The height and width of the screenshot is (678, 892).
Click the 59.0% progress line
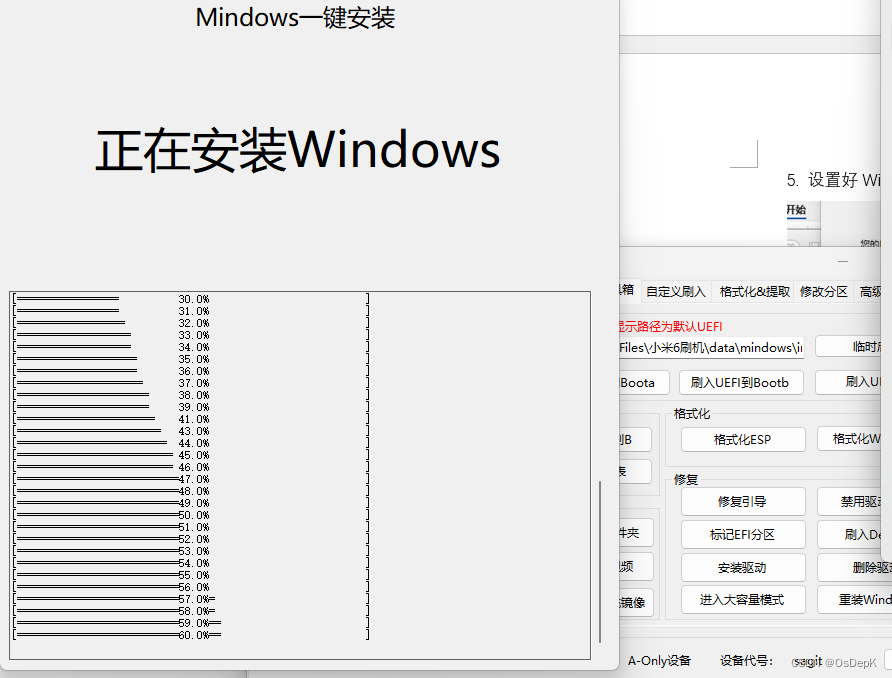pos(191,623)
